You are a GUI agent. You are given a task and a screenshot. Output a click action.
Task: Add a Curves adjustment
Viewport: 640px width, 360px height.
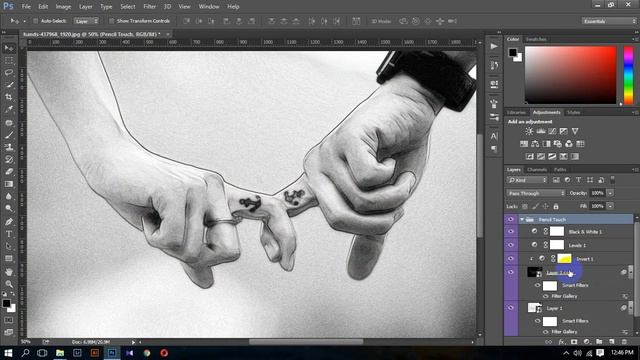click(x=552, y=131)
